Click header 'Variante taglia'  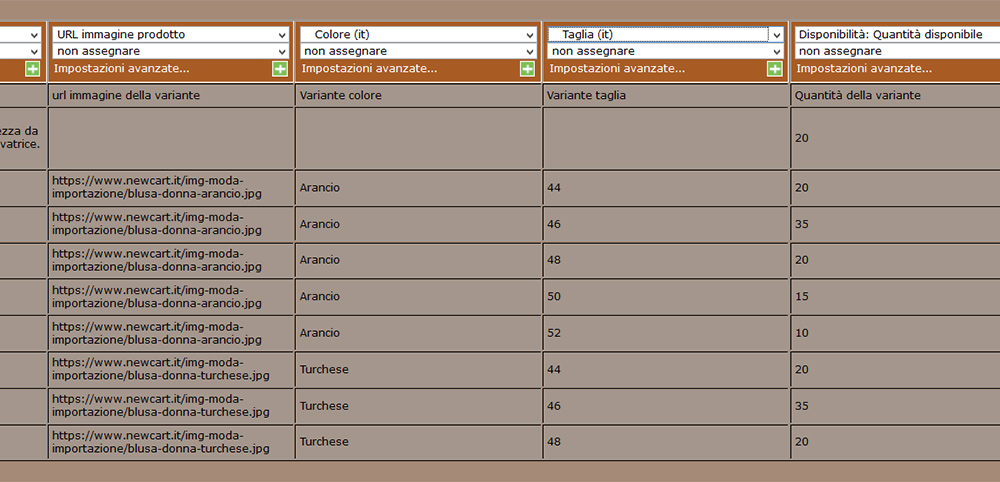pos(586,96)
